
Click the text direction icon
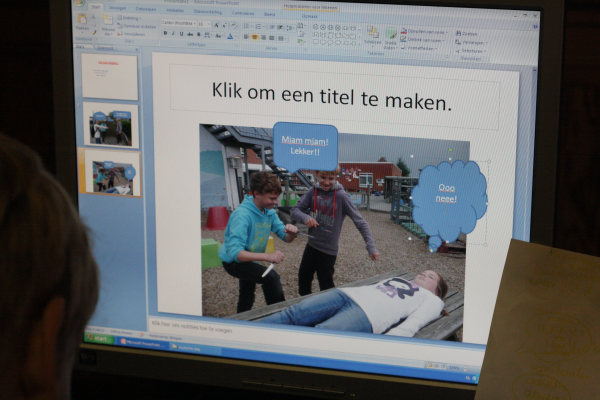[302, 26]
